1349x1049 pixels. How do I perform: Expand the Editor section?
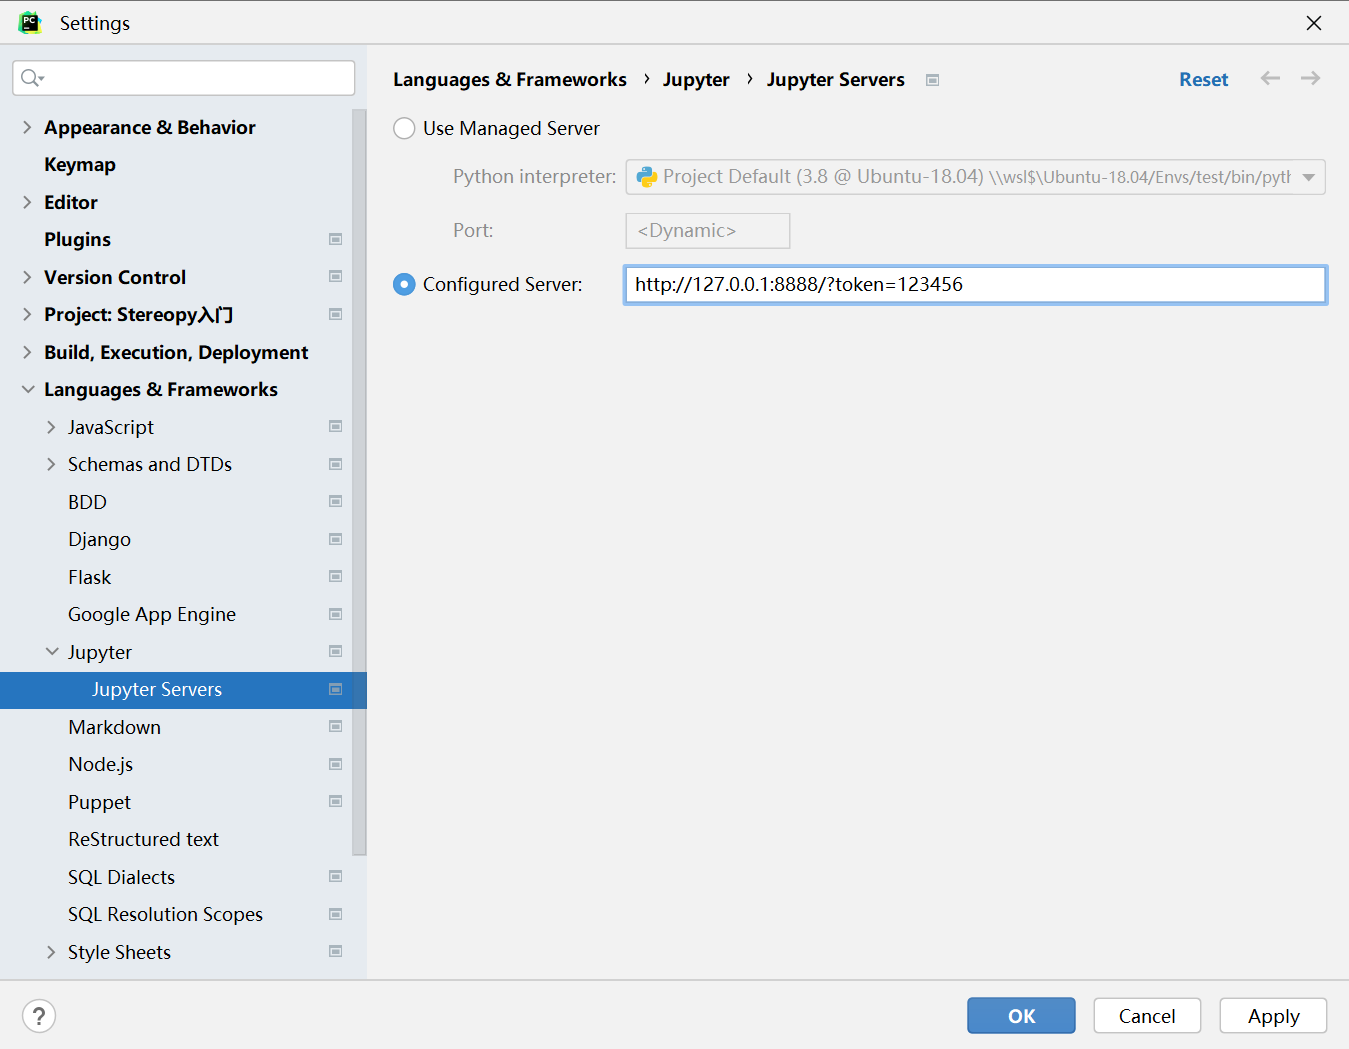point(27,202)
